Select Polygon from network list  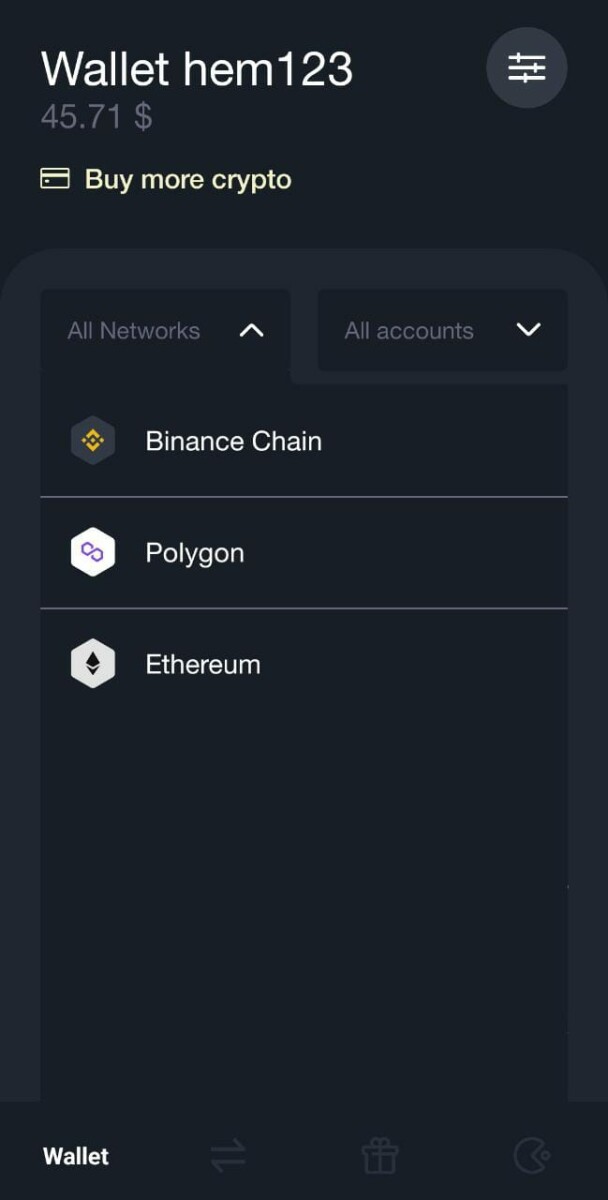pos(304,553)
